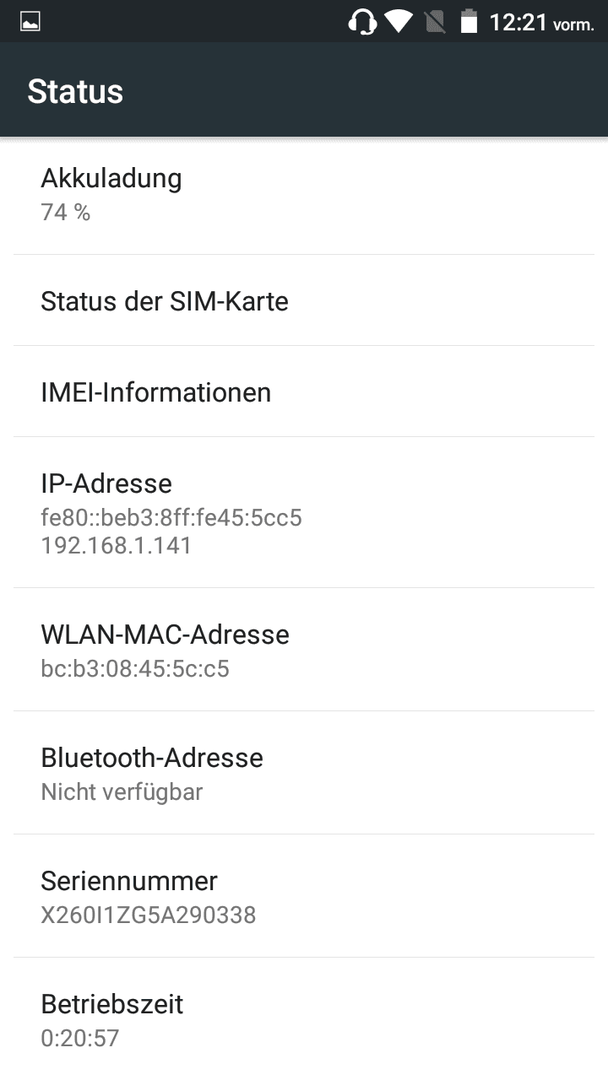This screenshot has height=1080, width=608.
Task: Tap the battery icon in status bar
Action: pos(469,22)
